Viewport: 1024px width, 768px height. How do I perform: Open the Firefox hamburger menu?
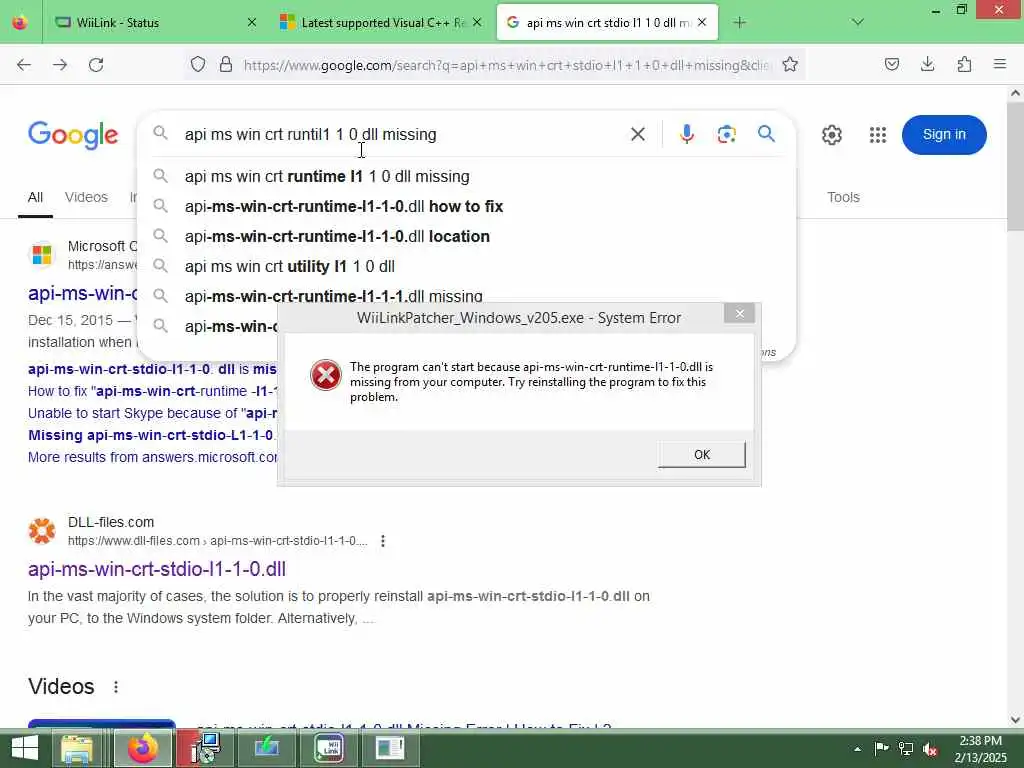click(x=1000, y=64)
